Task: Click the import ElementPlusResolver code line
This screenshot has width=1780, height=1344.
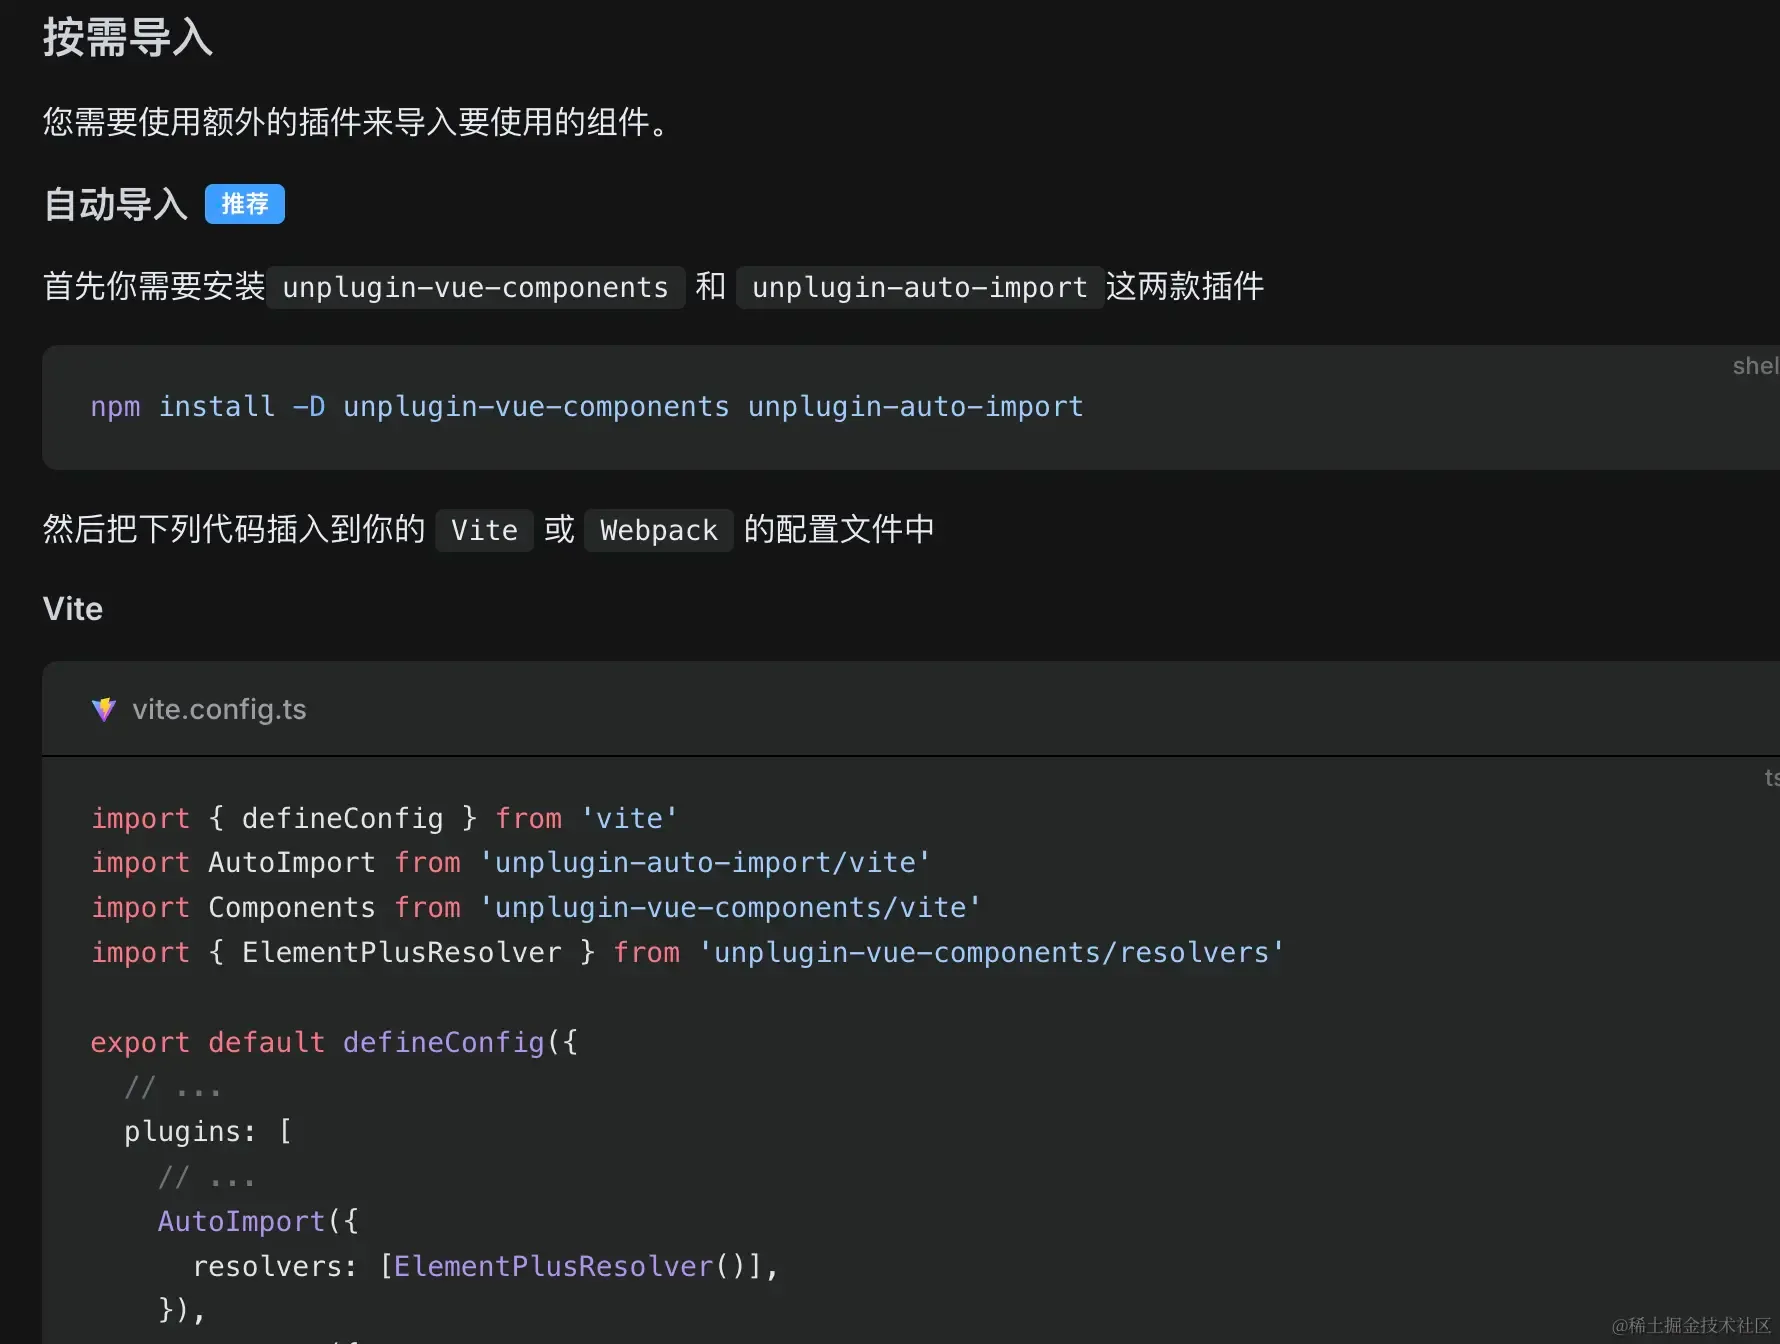Action: (688, 953)
